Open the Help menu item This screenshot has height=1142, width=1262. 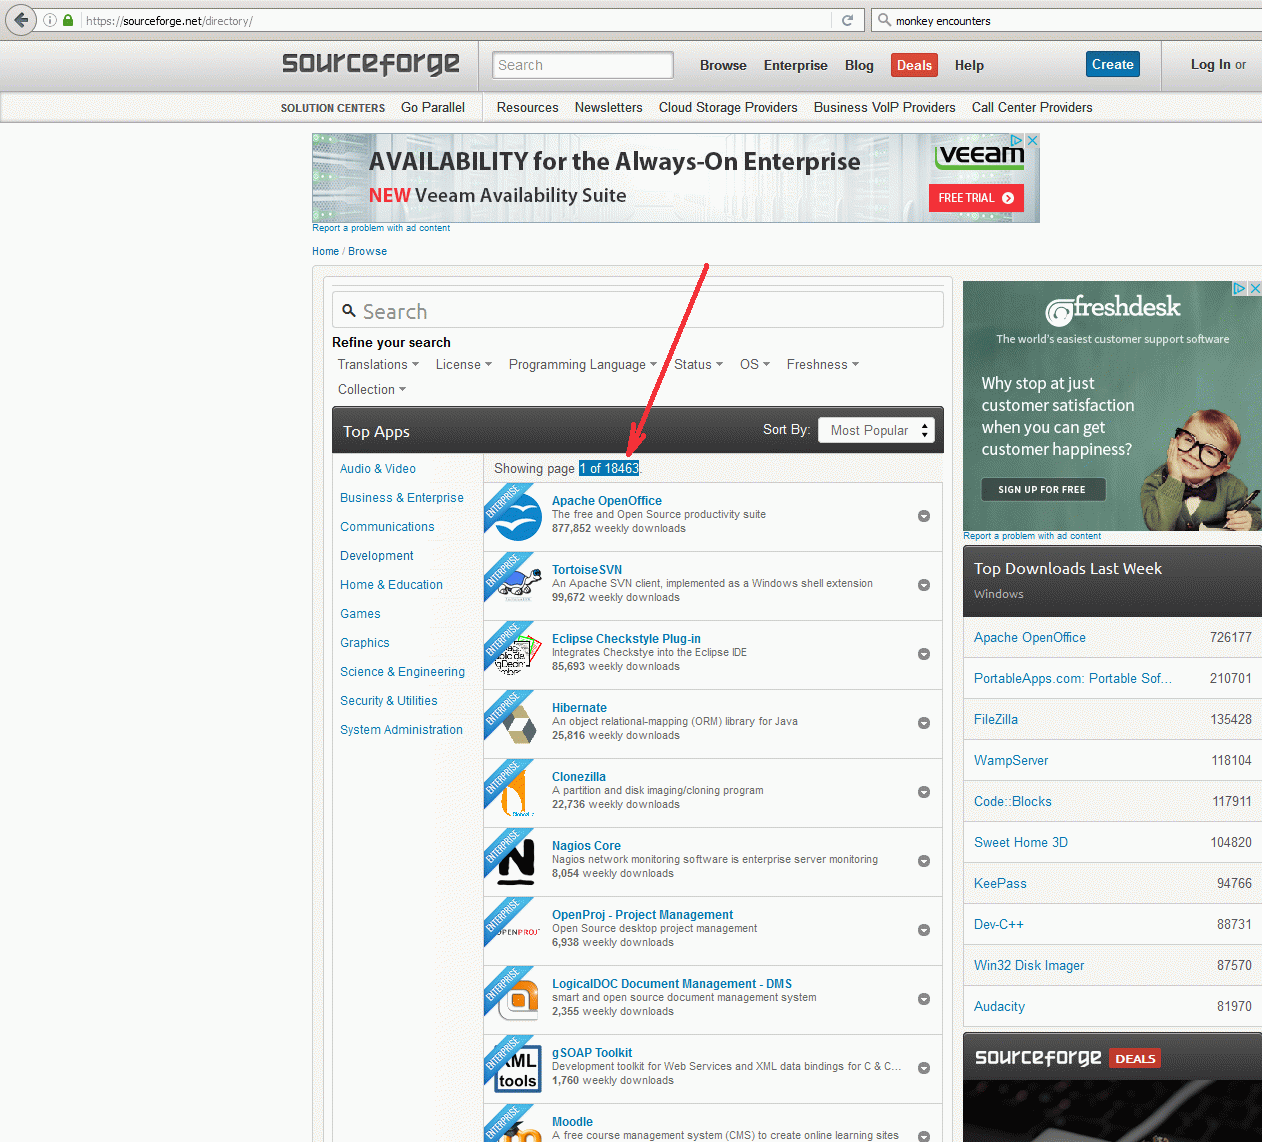pyautogui.click(x=969, y=65)
